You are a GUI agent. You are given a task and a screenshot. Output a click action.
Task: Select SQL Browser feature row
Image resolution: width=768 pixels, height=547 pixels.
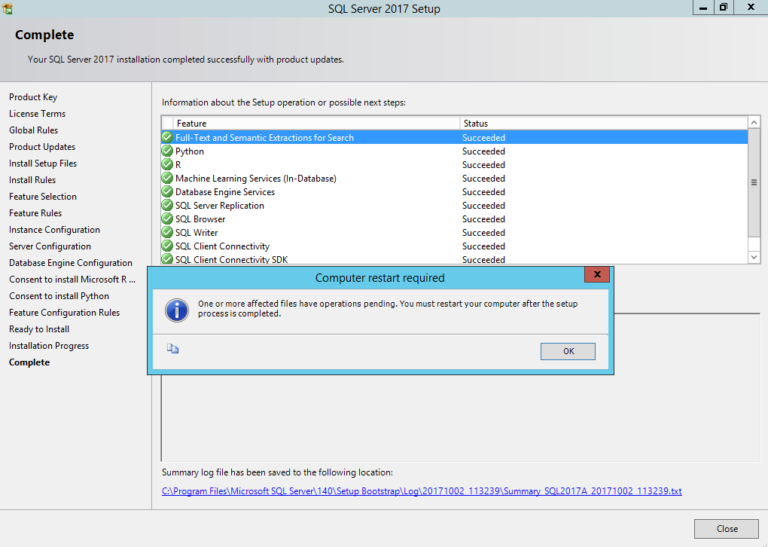[455, 219]
